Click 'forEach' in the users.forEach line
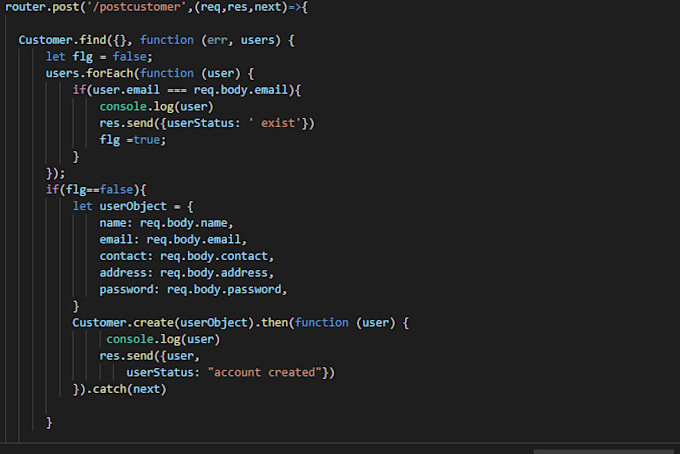The image size is (680, 454). click(x=110, y=73)
